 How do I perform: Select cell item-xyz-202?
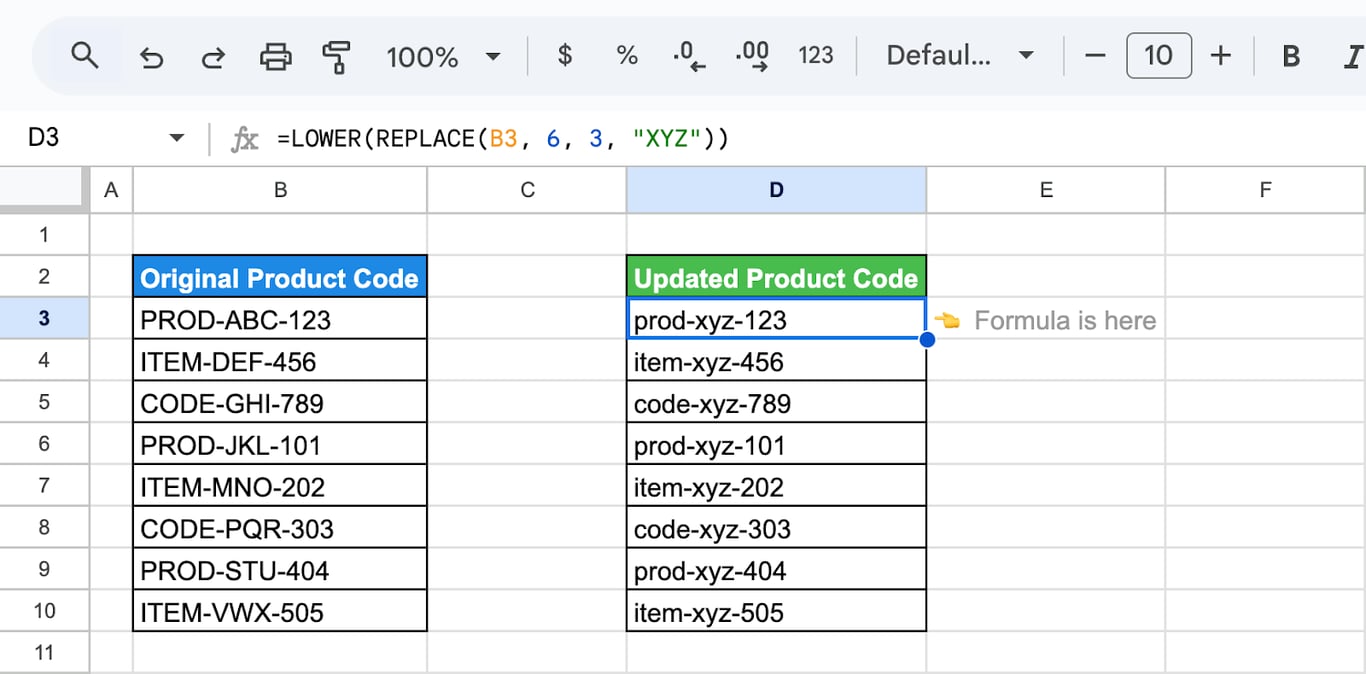click(x=777, y=486)
